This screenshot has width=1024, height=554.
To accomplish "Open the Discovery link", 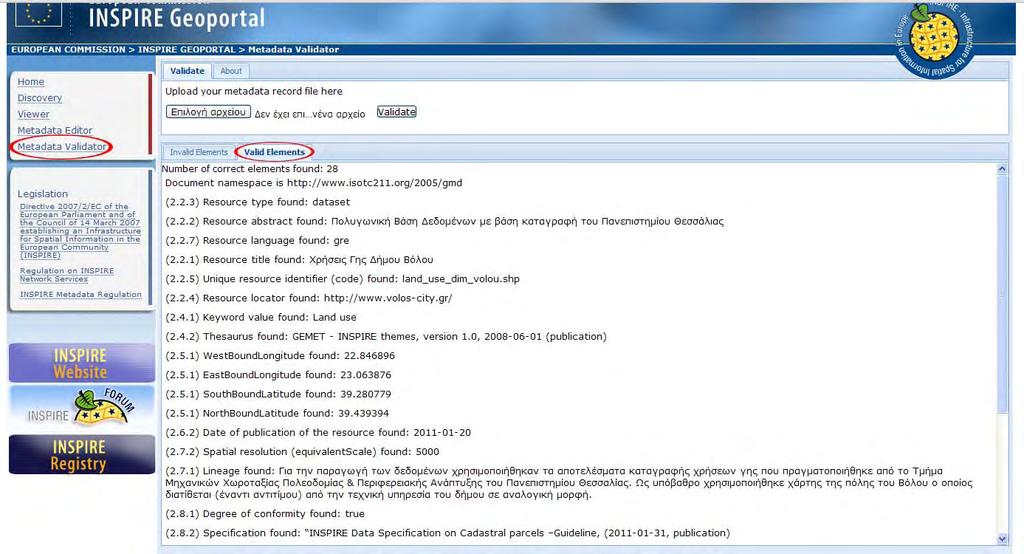I will pyautogui.click(x=40, y=98).
